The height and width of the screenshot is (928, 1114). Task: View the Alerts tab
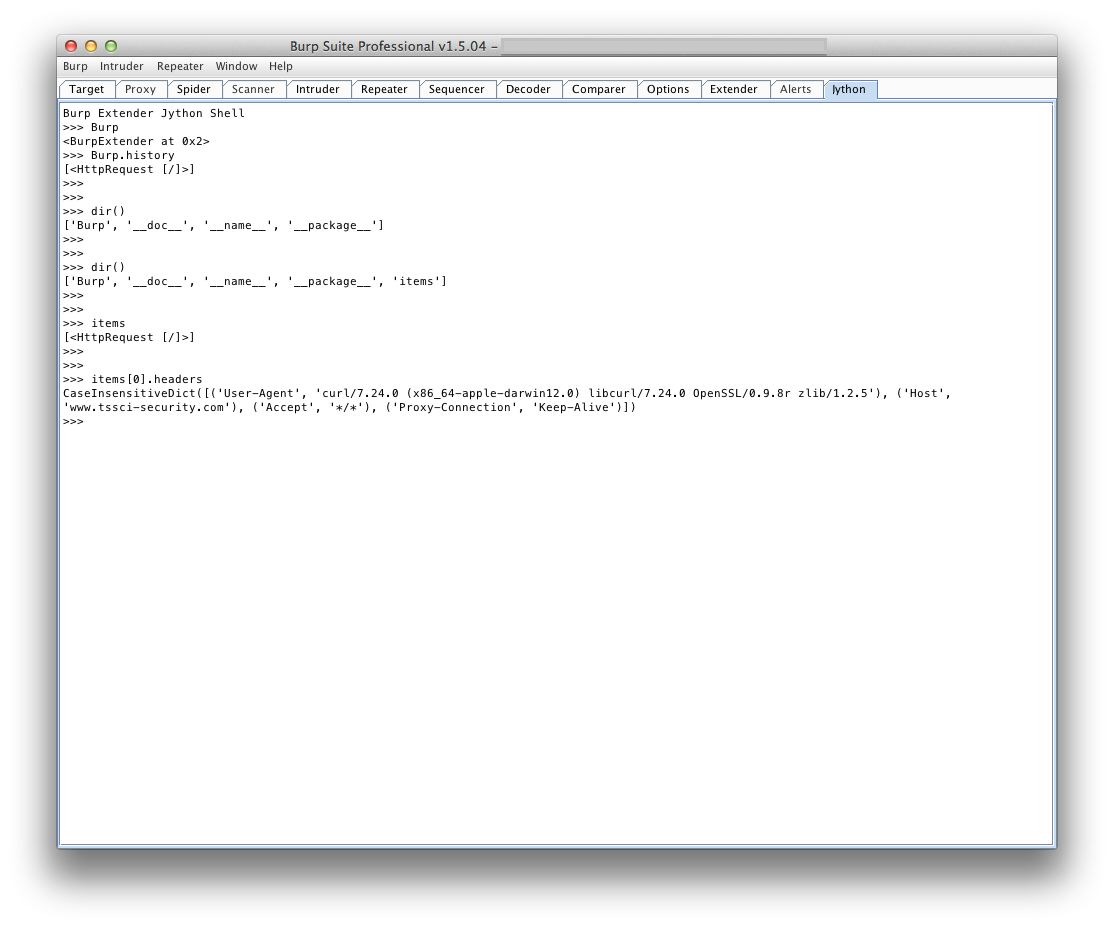[x=796, y=89]
